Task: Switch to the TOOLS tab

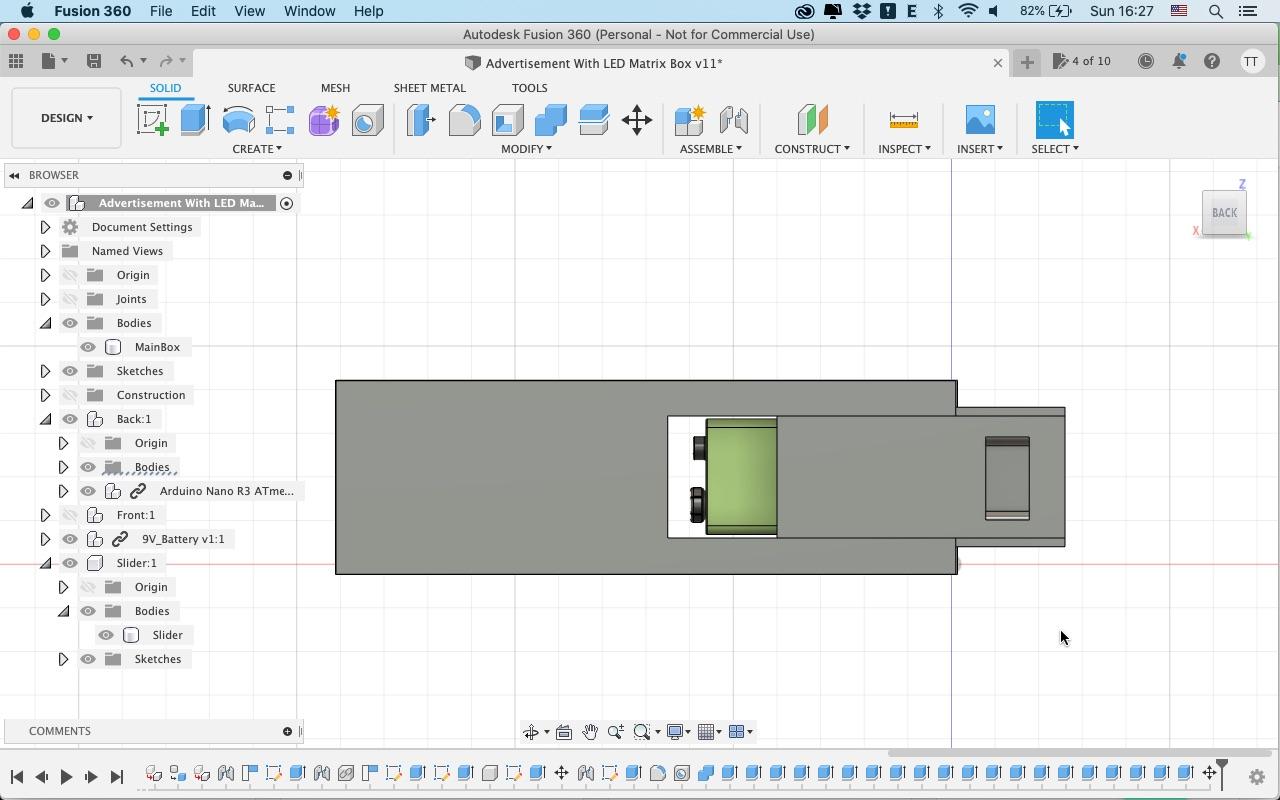Action: click(x=529, y=88)
